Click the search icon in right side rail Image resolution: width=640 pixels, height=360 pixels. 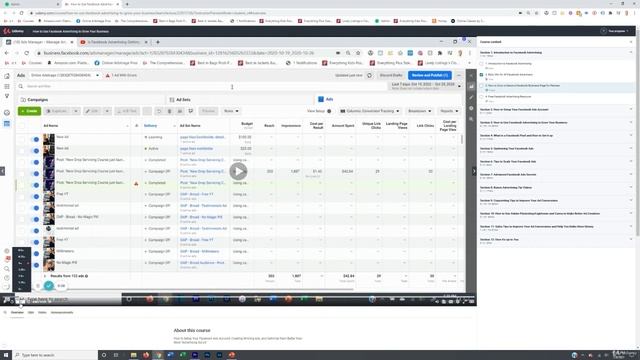click(x=471, y=119)
